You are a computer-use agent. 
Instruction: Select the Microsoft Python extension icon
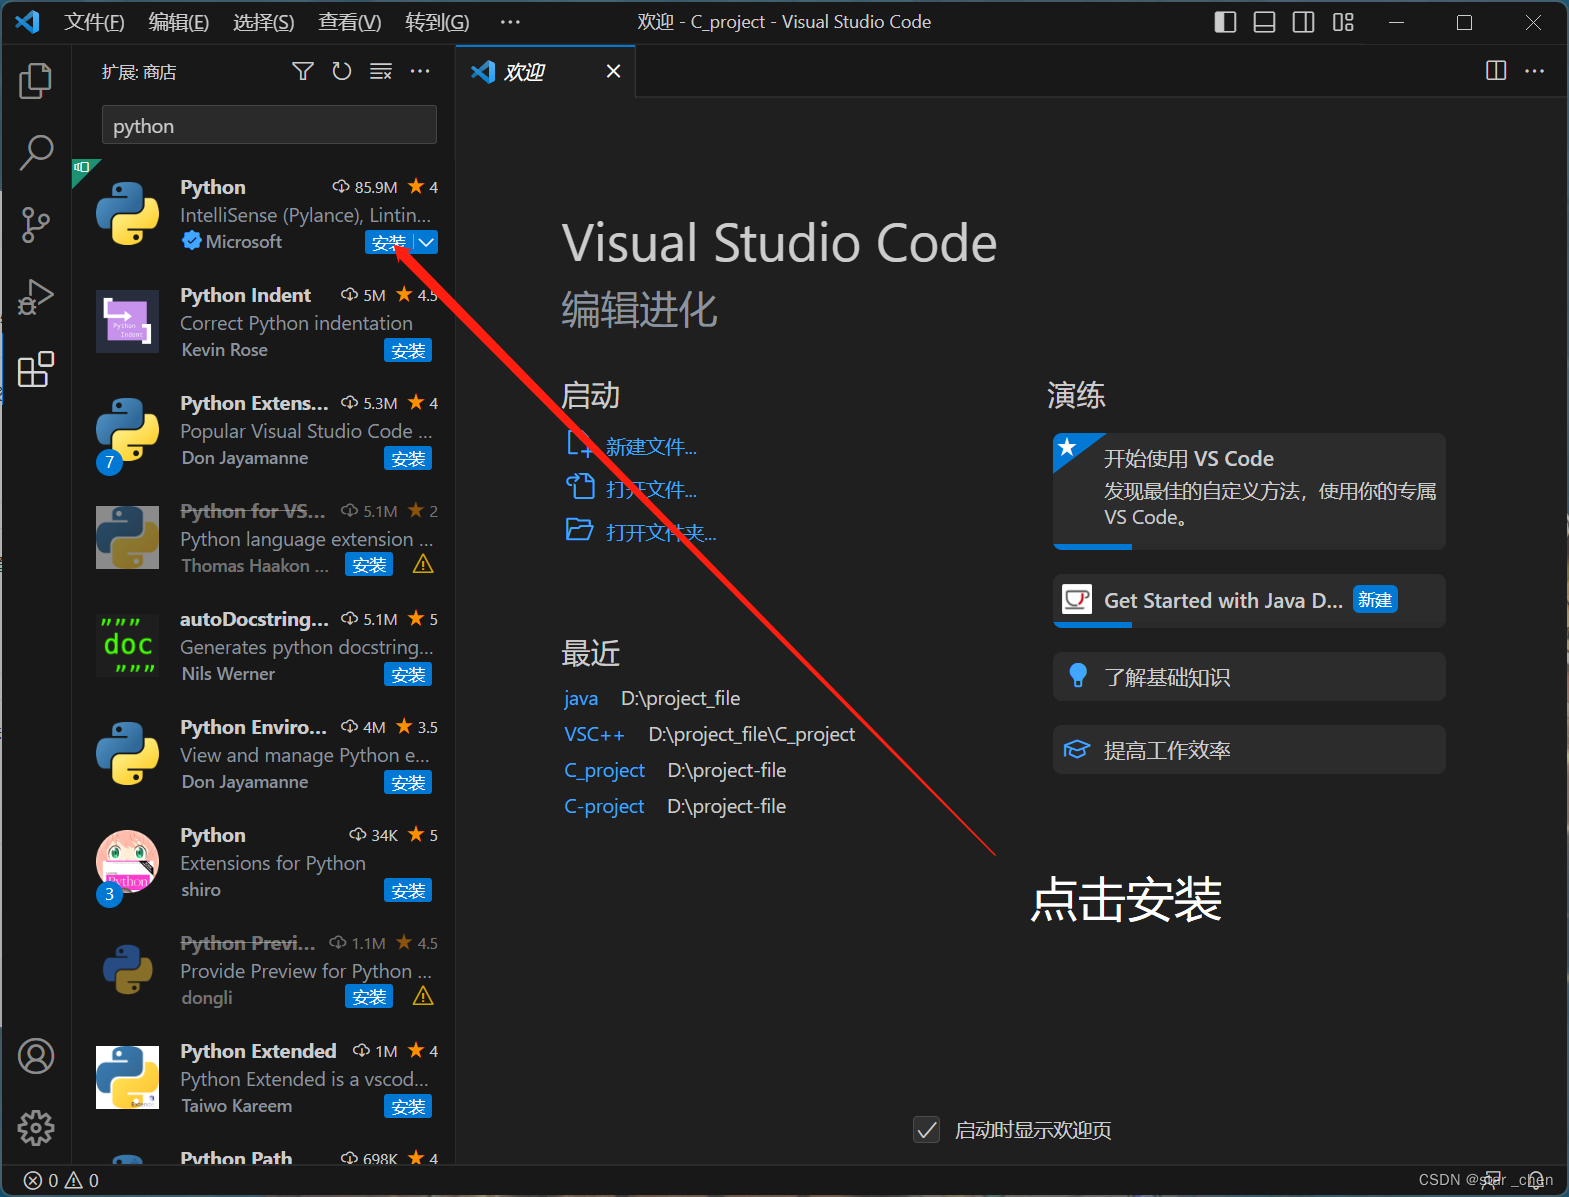[127, 213]
